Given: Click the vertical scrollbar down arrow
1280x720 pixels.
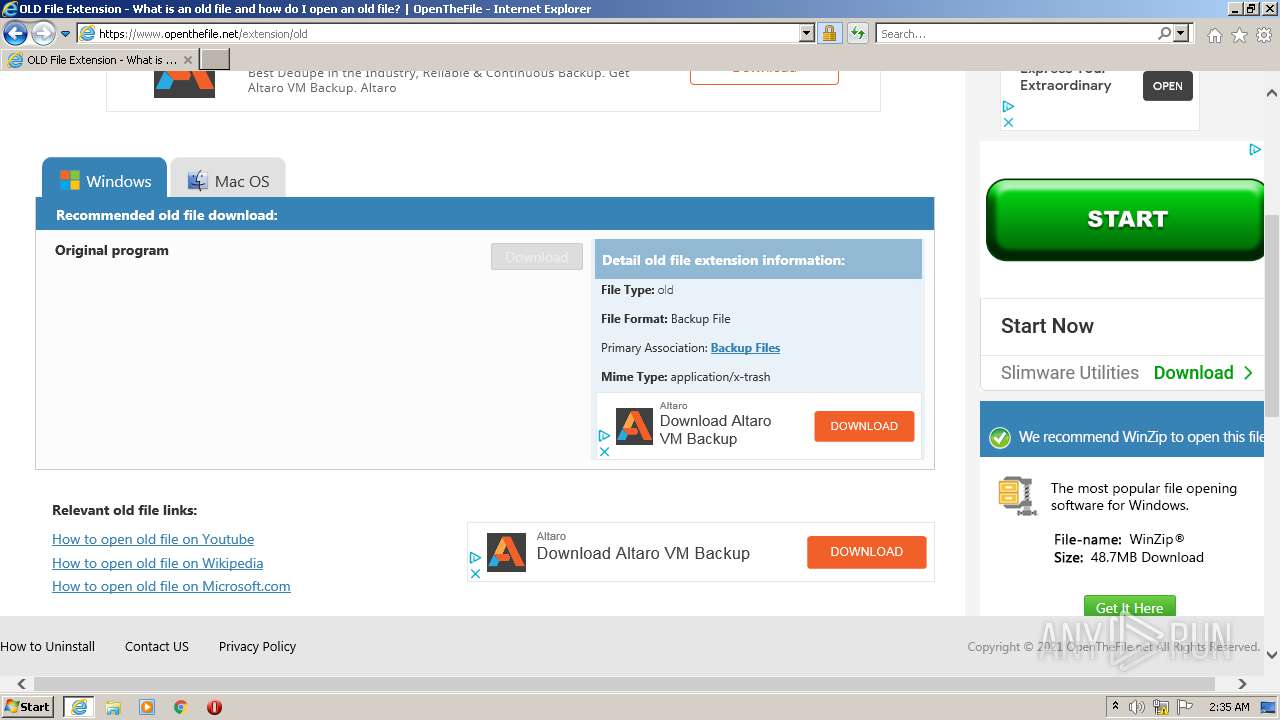Looking at the screenshot, I should point(1272,655).
